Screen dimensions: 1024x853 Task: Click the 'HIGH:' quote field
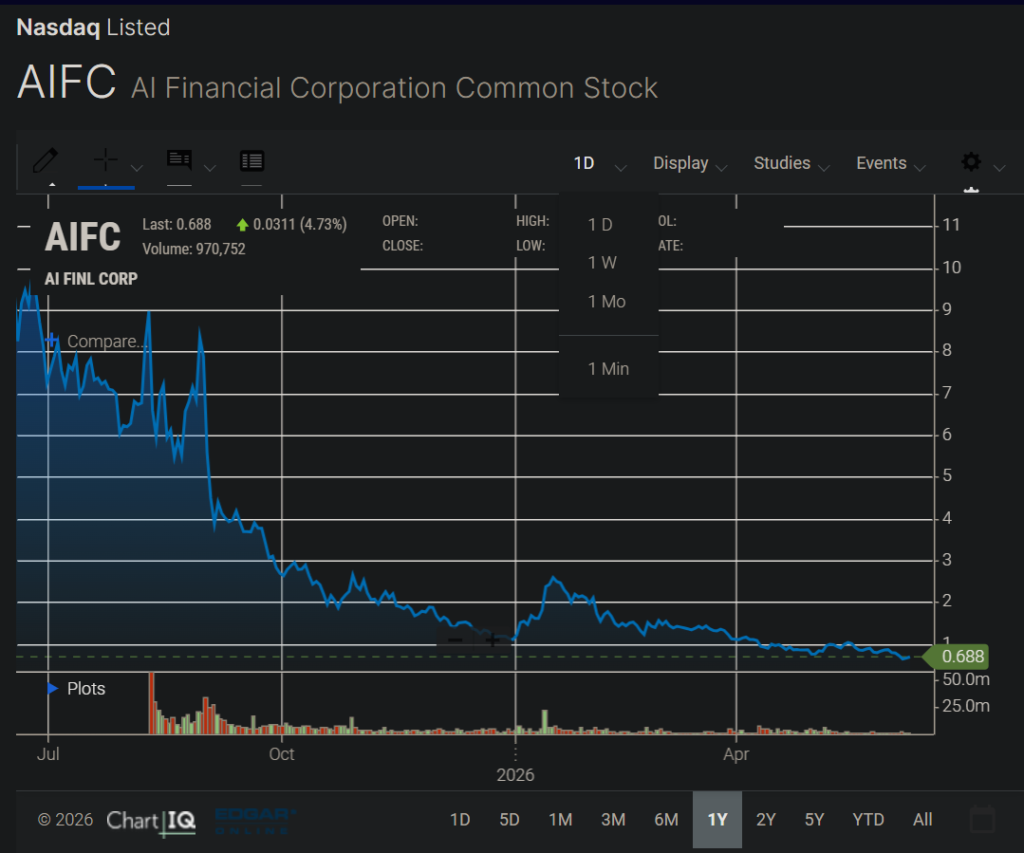532,221
